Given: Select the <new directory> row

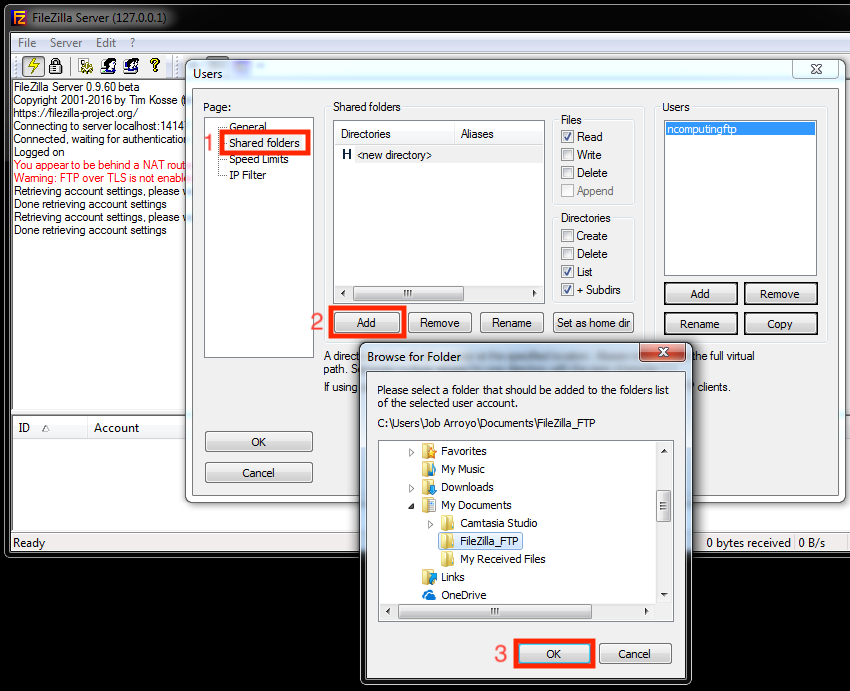Looking at the screenshot, I should point(439,155).
